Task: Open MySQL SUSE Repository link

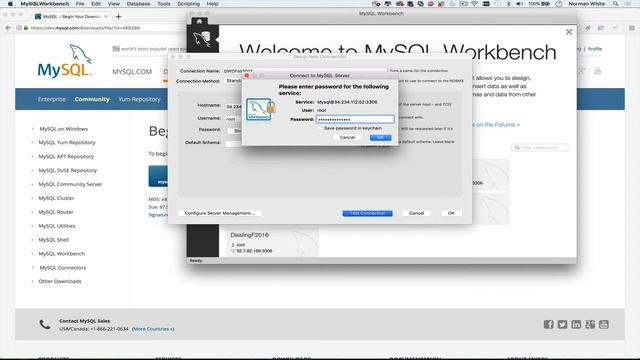Action: [68, 170]
